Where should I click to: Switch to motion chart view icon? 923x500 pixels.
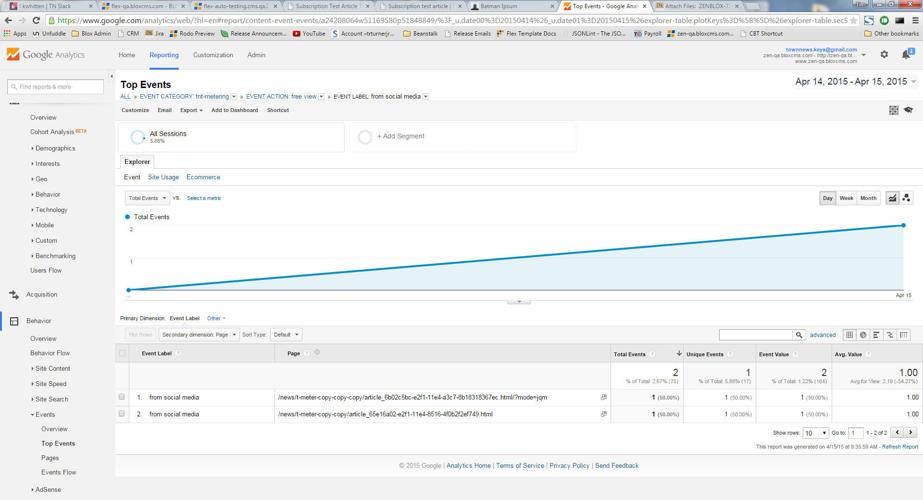[x=906, y=198]
